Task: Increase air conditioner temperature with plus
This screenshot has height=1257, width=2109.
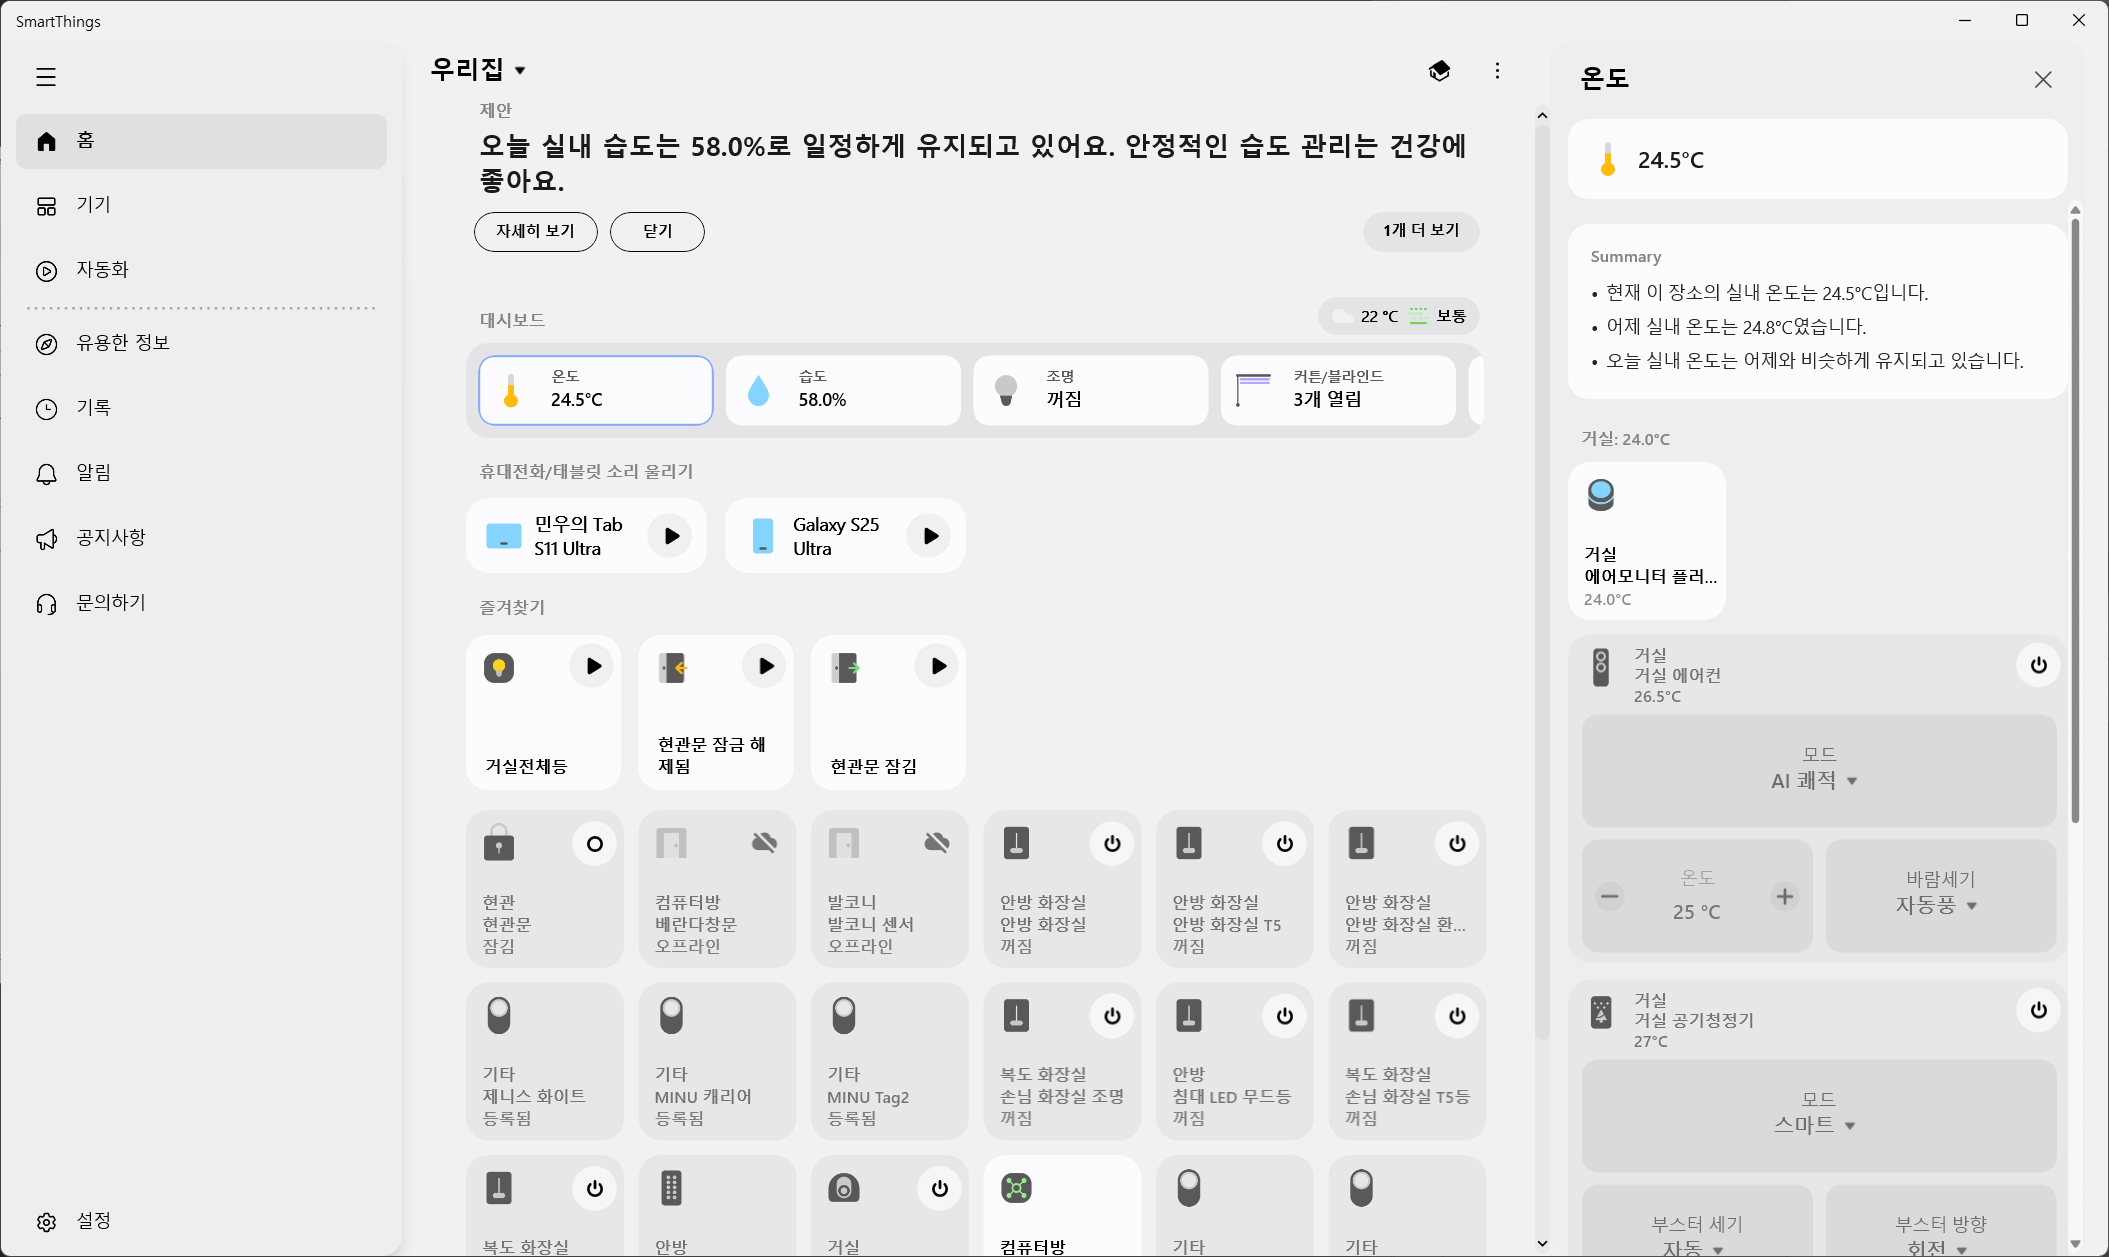Action: tap(1785, 896)
